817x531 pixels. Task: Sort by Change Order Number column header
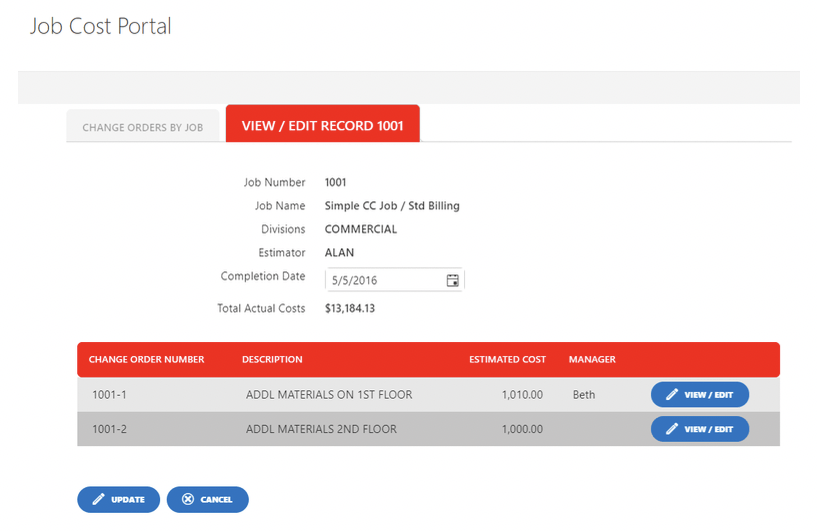tap(146, 360)
